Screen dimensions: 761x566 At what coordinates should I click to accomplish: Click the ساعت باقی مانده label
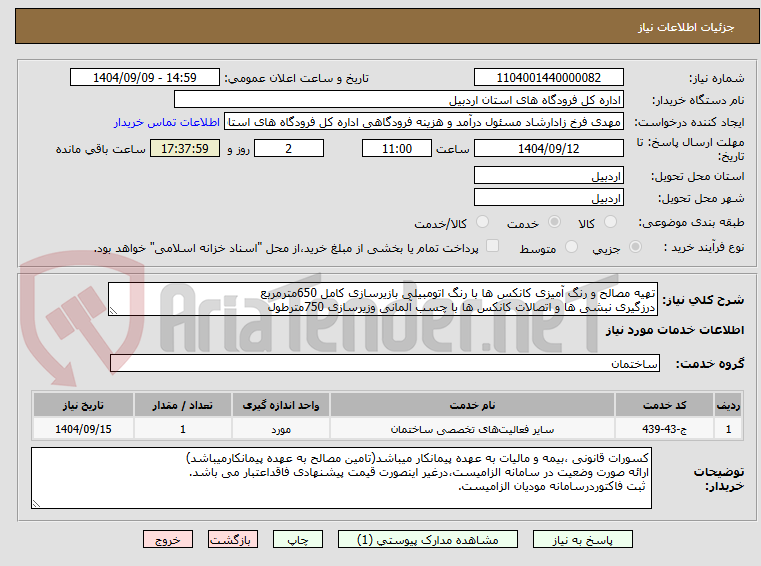(100, 149)
